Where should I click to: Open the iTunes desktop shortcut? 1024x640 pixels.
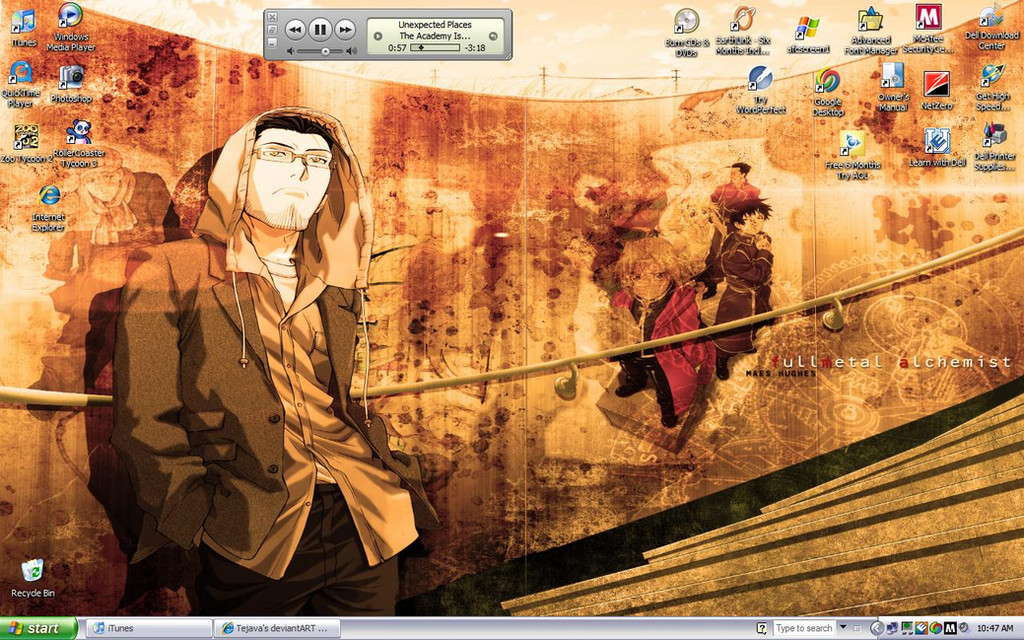(x=24, y=27)
